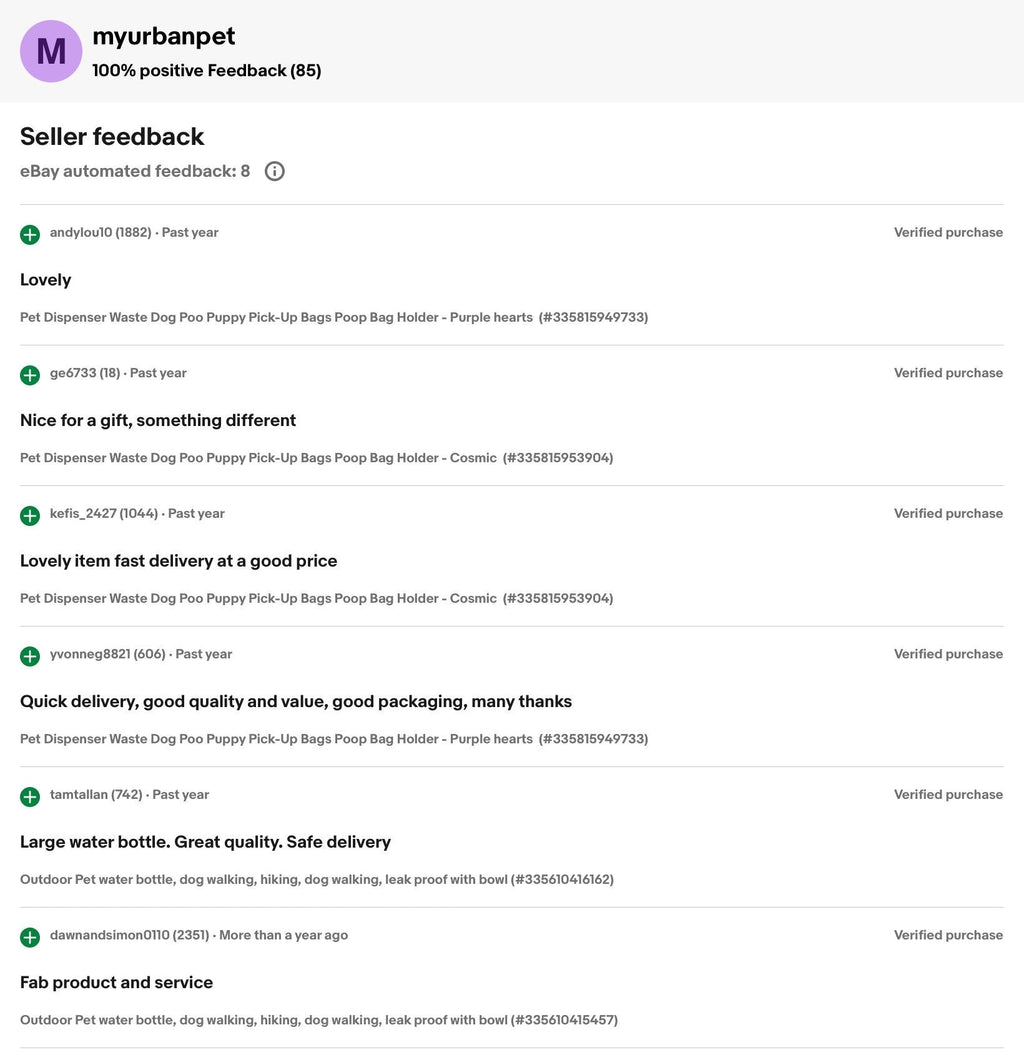
Task: Open the 100% positive Feedback (85) text
Action: pyautogui.click(x=207, y=71)
